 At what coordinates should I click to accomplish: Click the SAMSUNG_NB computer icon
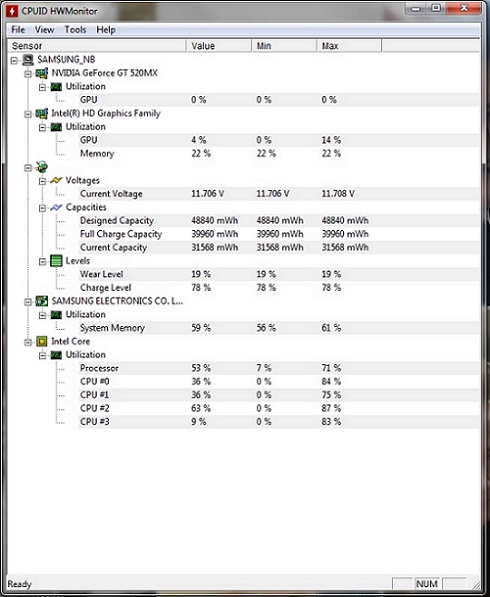[27, 60]
